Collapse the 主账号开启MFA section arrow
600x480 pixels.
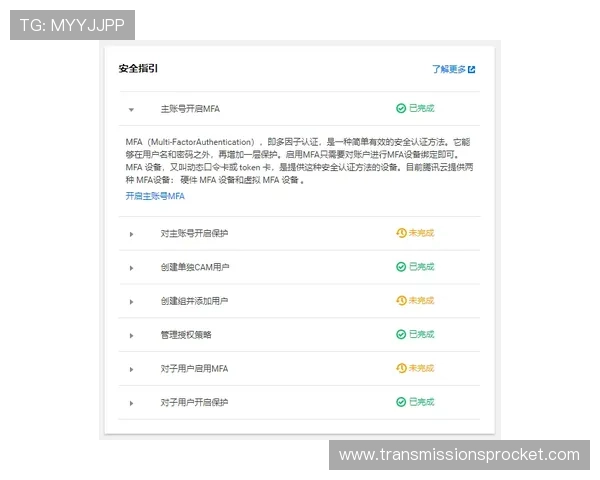coord(131,110)
